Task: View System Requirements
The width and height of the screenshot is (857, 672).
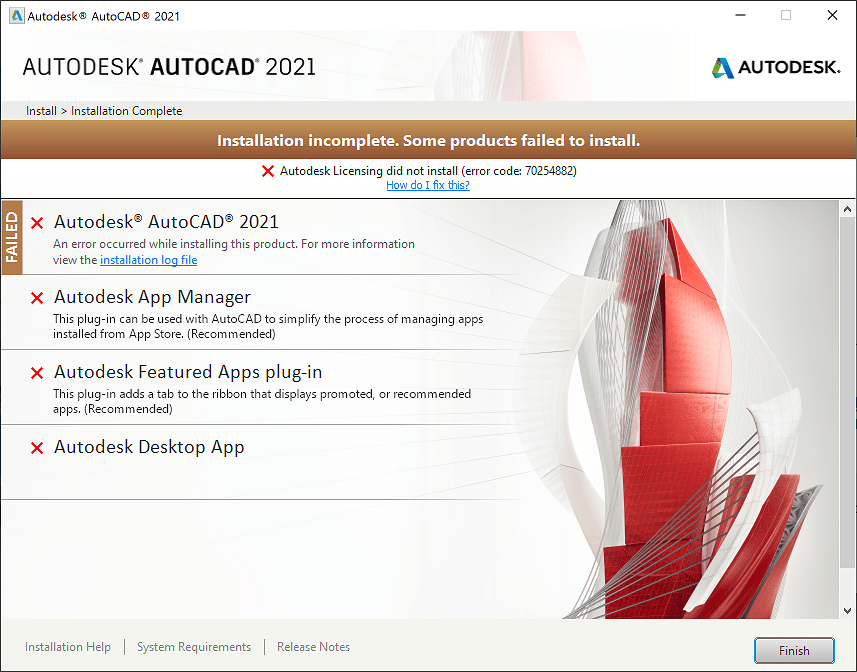Action: 194,647
